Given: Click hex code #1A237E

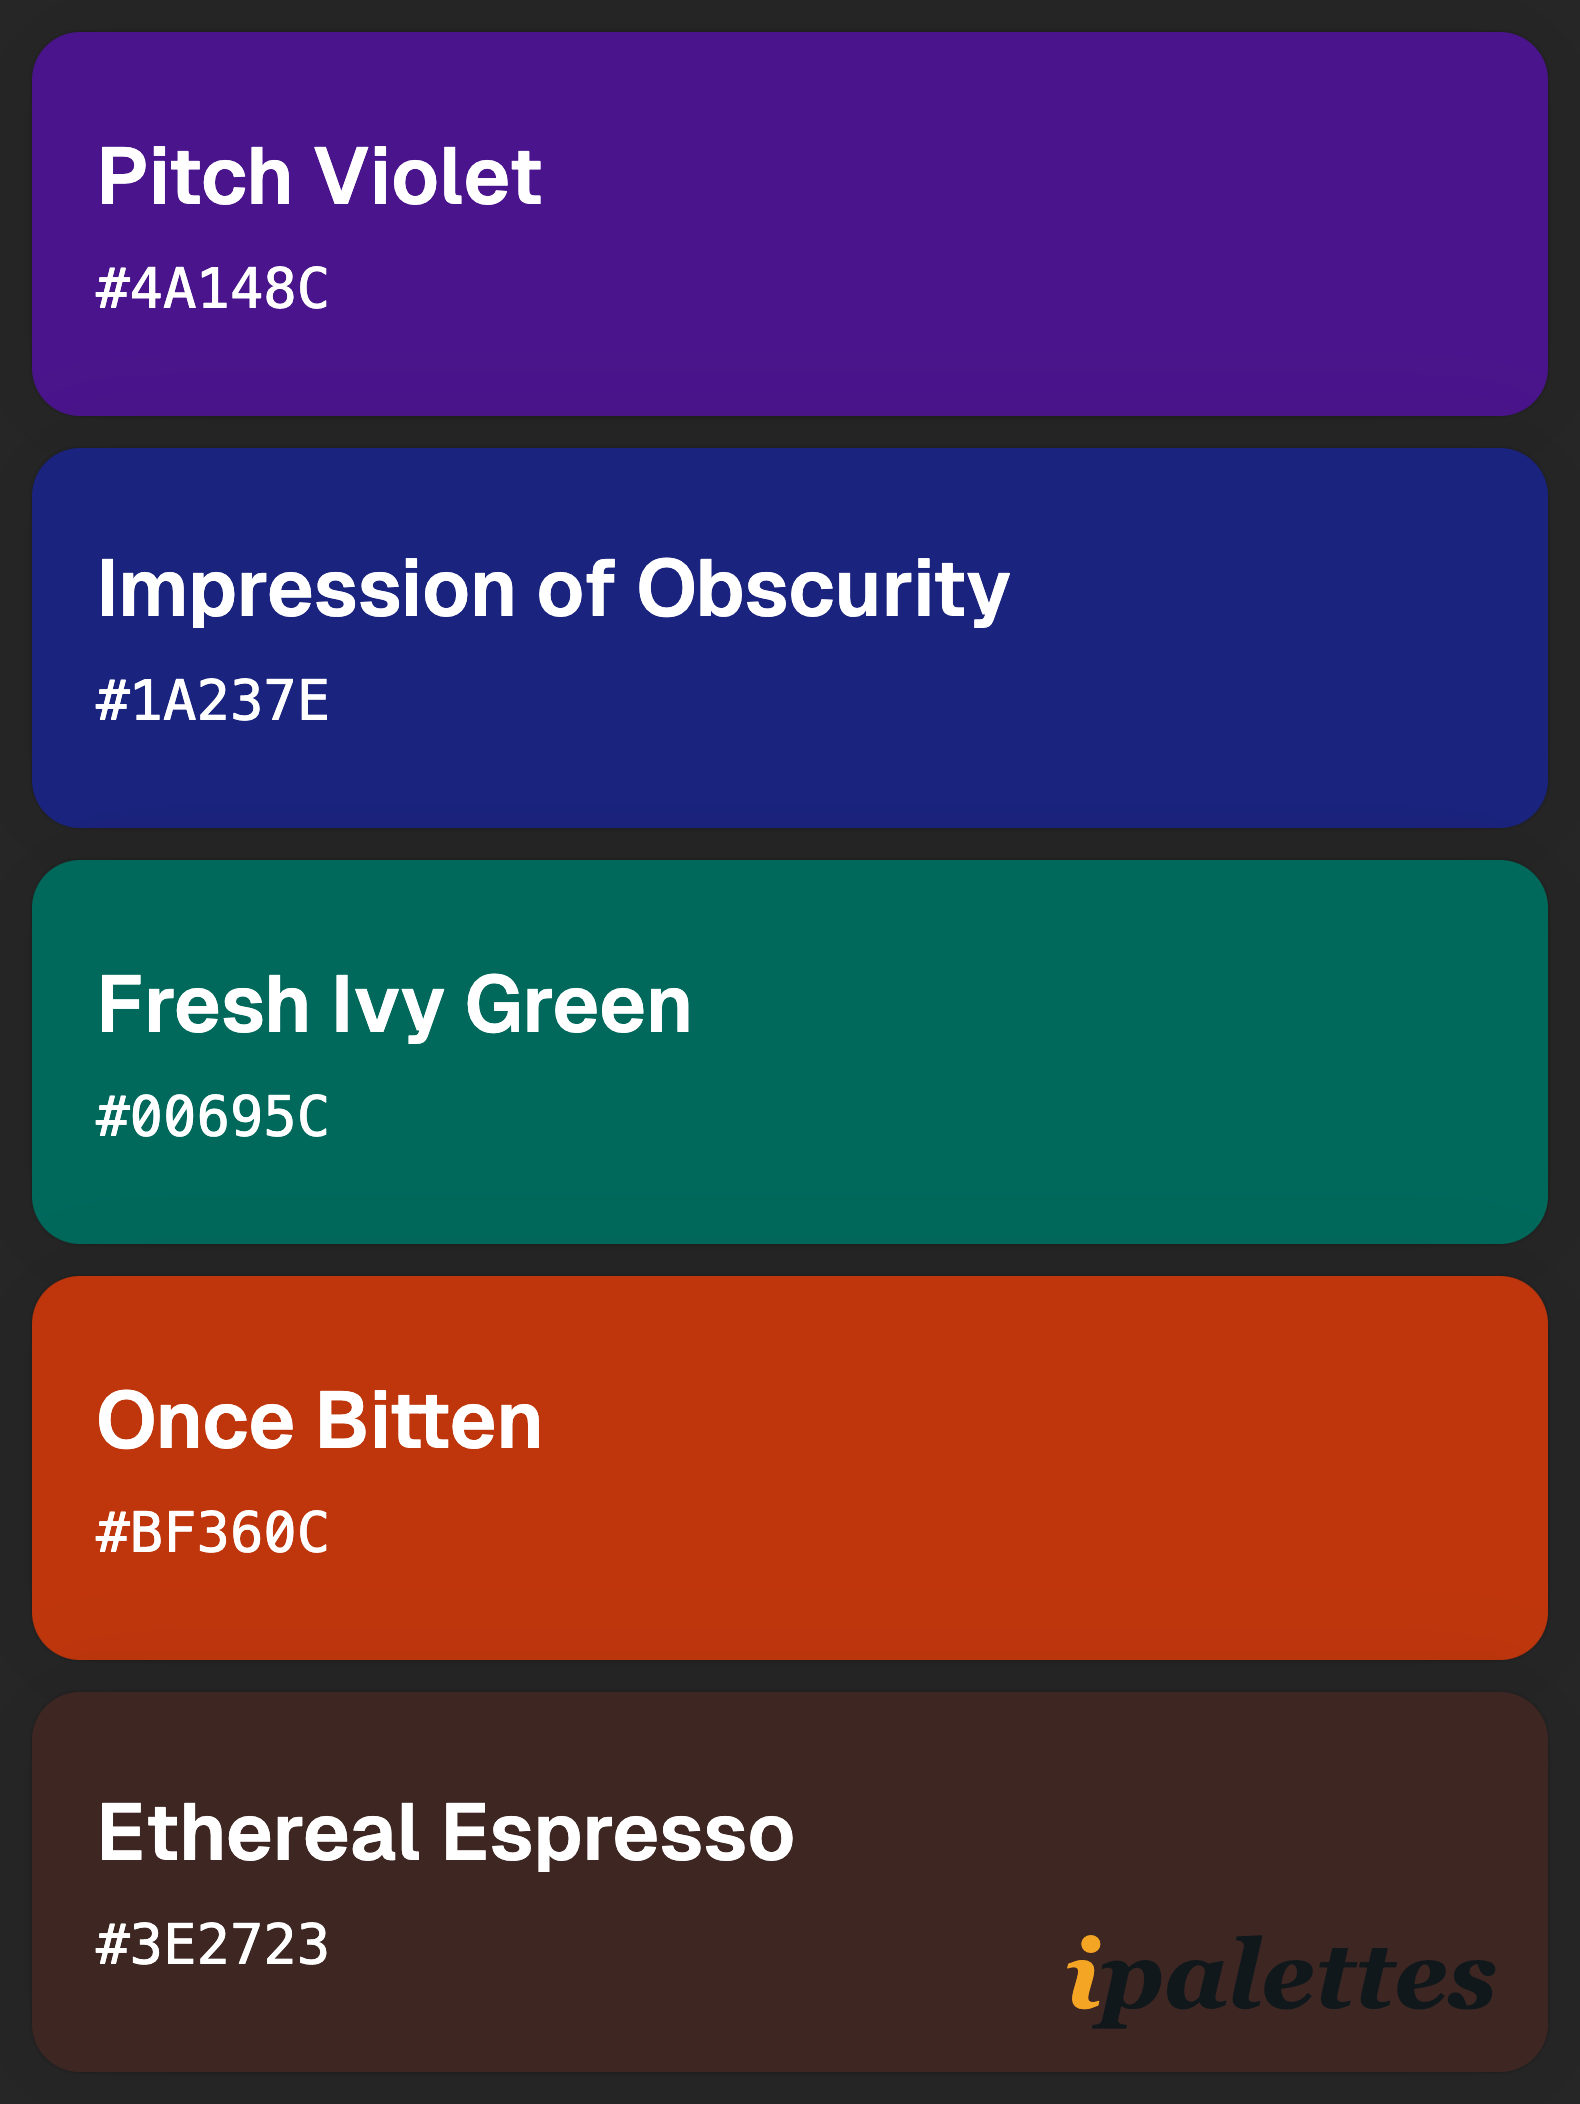Looking at the screenshot, I should (x=212, y=701).
